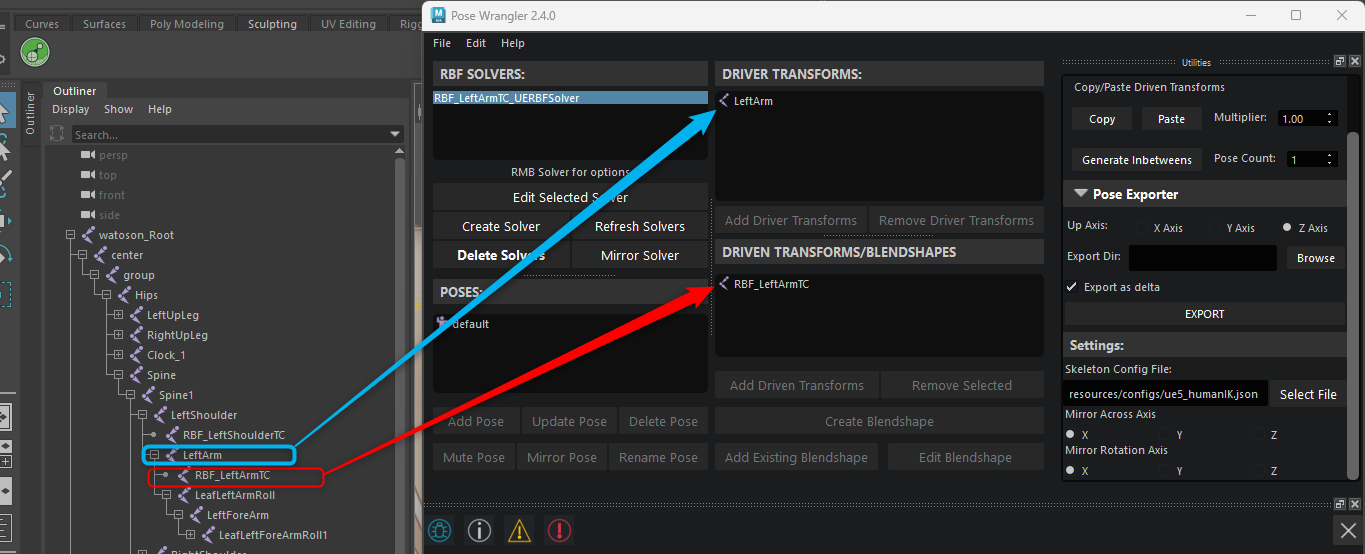This screenshot has width=1365, height=554.
Task: Click the Skeleton Config File path field
Action: pos(1167,394)
